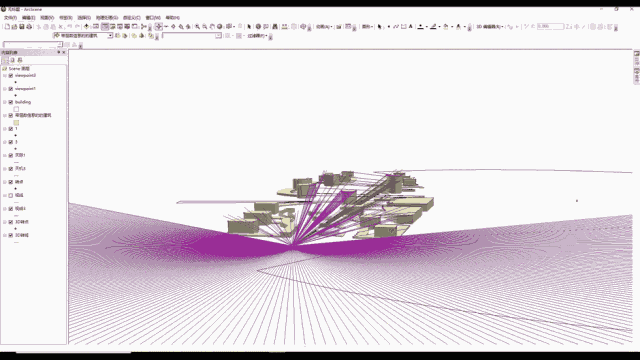The image size is (640, 360).
Task: Collapse the viewpoint1 layer expander
Action: tap(5, 89)
